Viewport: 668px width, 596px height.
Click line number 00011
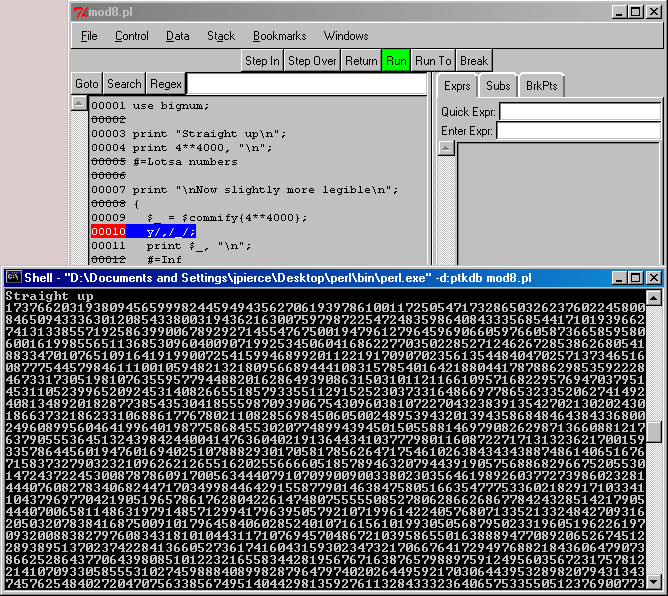click(108, 246)
